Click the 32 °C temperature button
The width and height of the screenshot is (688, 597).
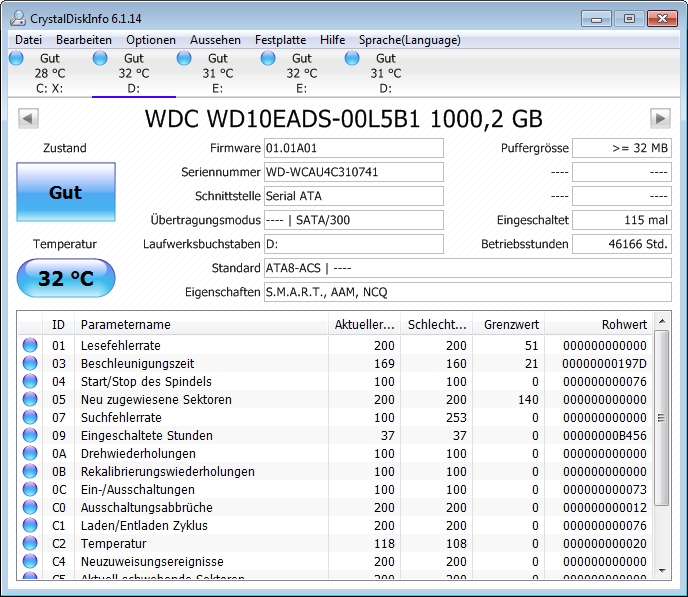(66, 278)
